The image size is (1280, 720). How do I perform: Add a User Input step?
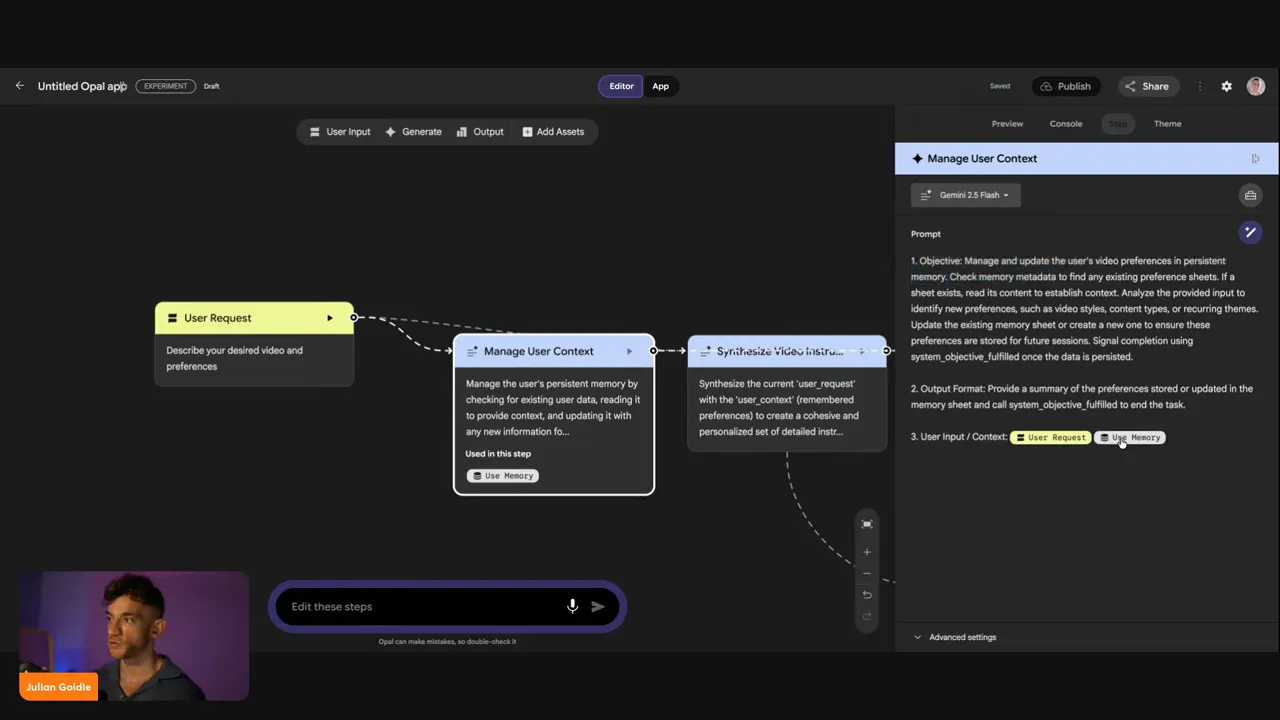[x=340, y=132]
